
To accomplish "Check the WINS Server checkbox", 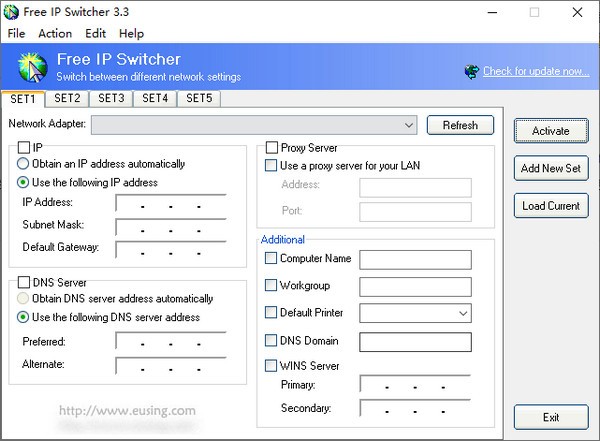I will pyautogui.click(x=271, y=365).
